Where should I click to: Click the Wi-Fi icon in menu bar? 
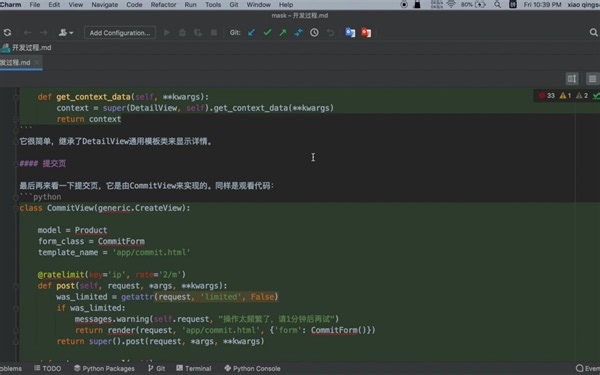(452, 5)
